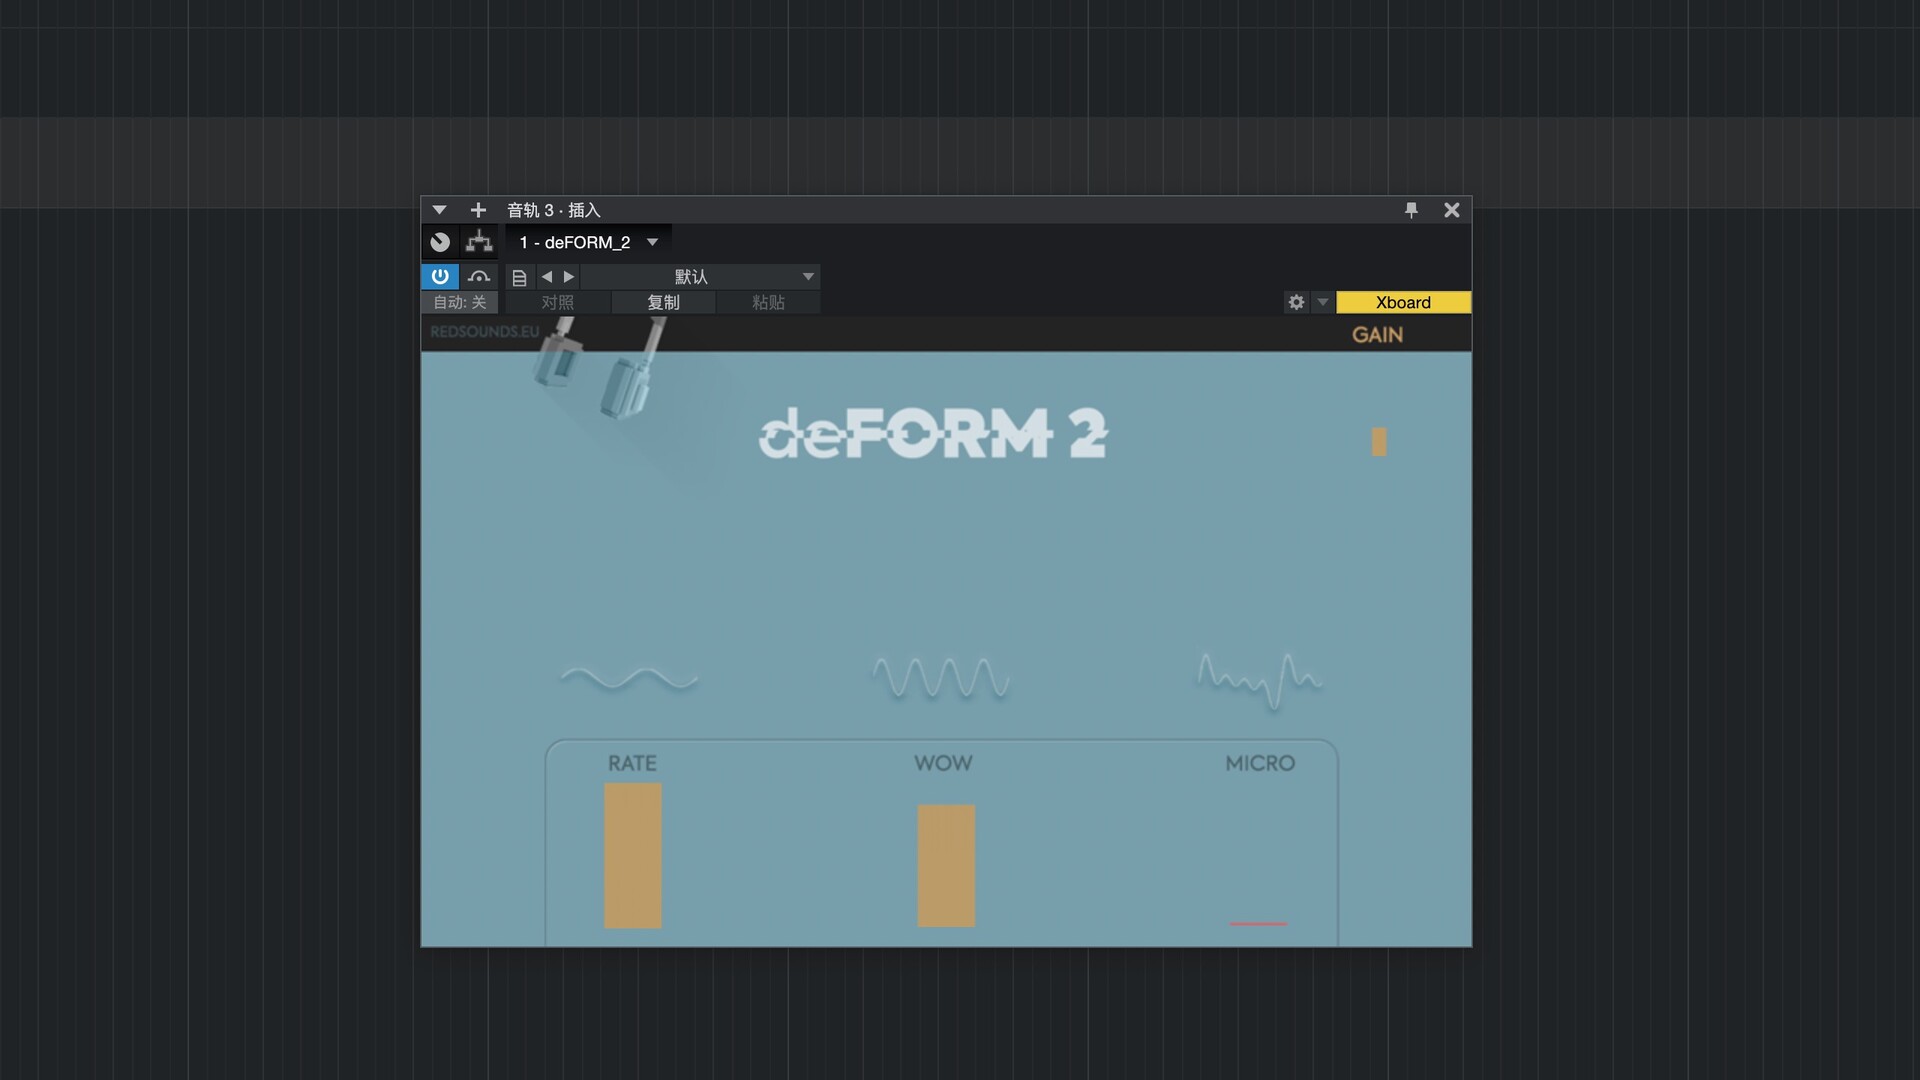Click the MICRO slider red line
The image size is (1920, 1080).
[x=1259, y=924]
